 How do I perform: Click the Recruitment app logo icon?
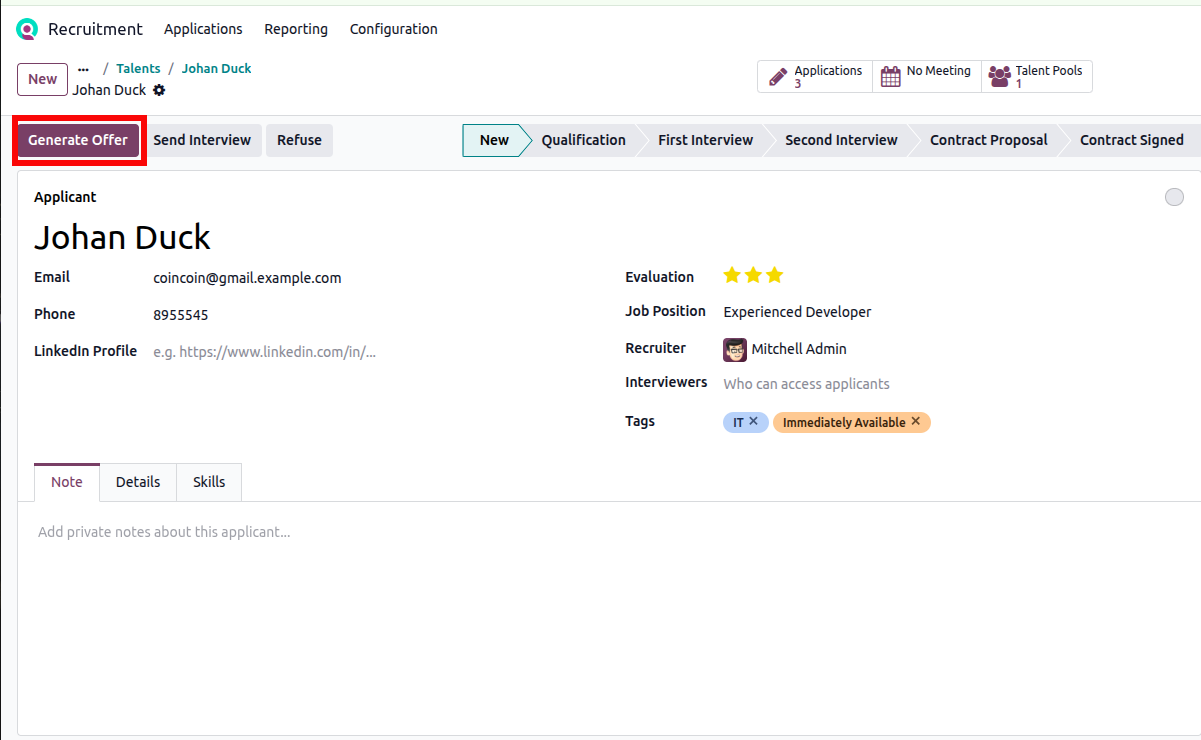27,29
